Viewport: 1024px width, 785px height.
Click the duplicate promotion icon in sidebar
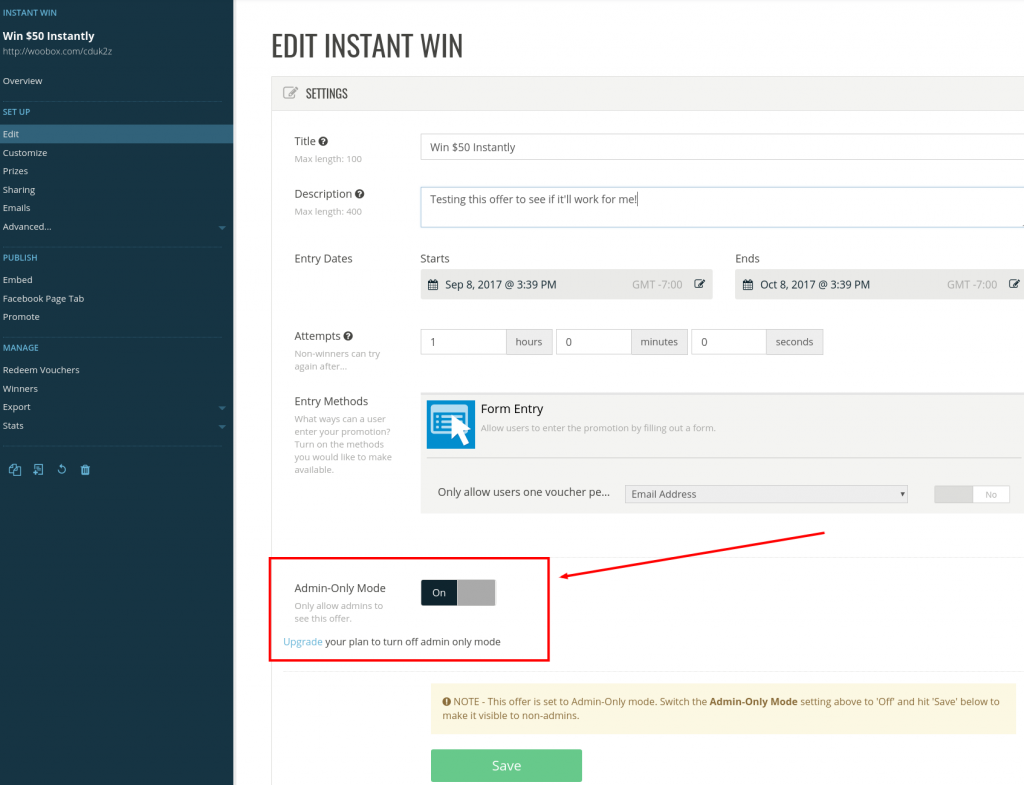click(x=15, y=469)
